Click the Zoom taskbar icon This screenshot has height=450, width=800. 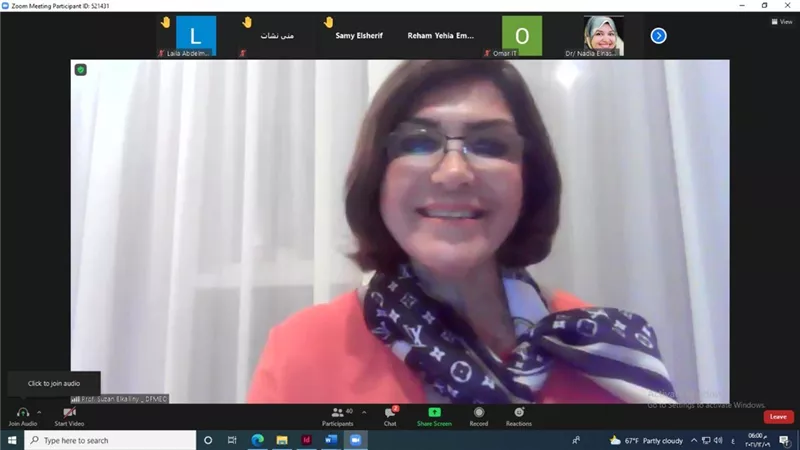pyautogui.click(x=355, y=440)
